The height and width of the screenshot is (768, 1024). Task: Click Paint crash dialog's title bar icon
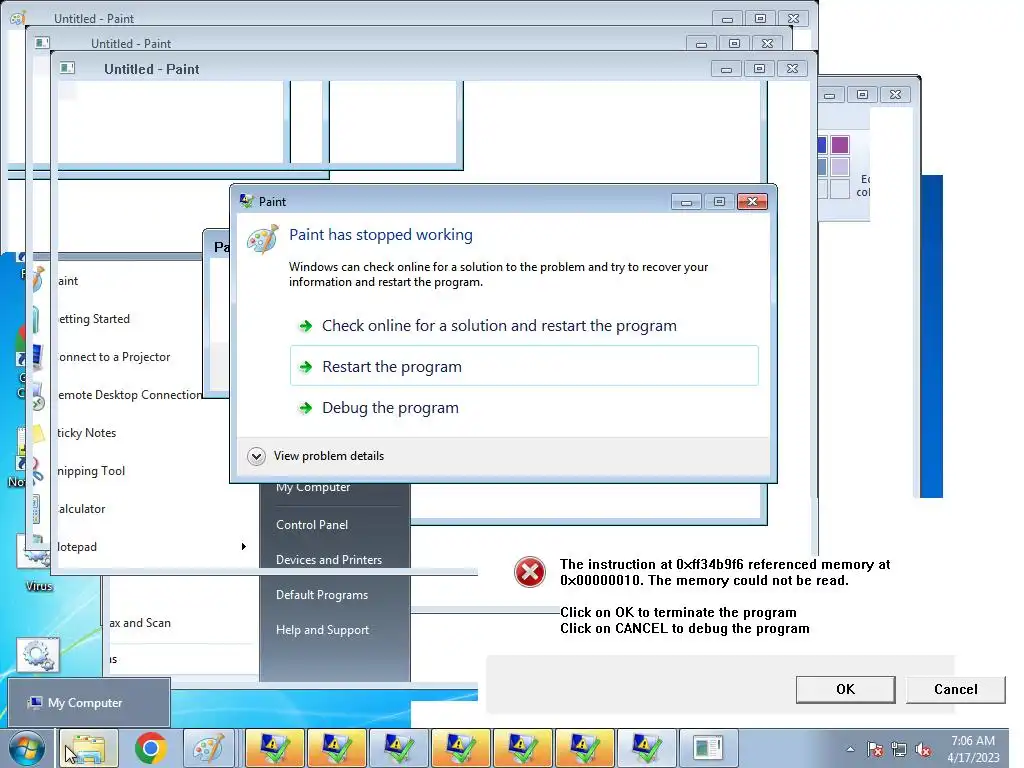tap(246, 201)
